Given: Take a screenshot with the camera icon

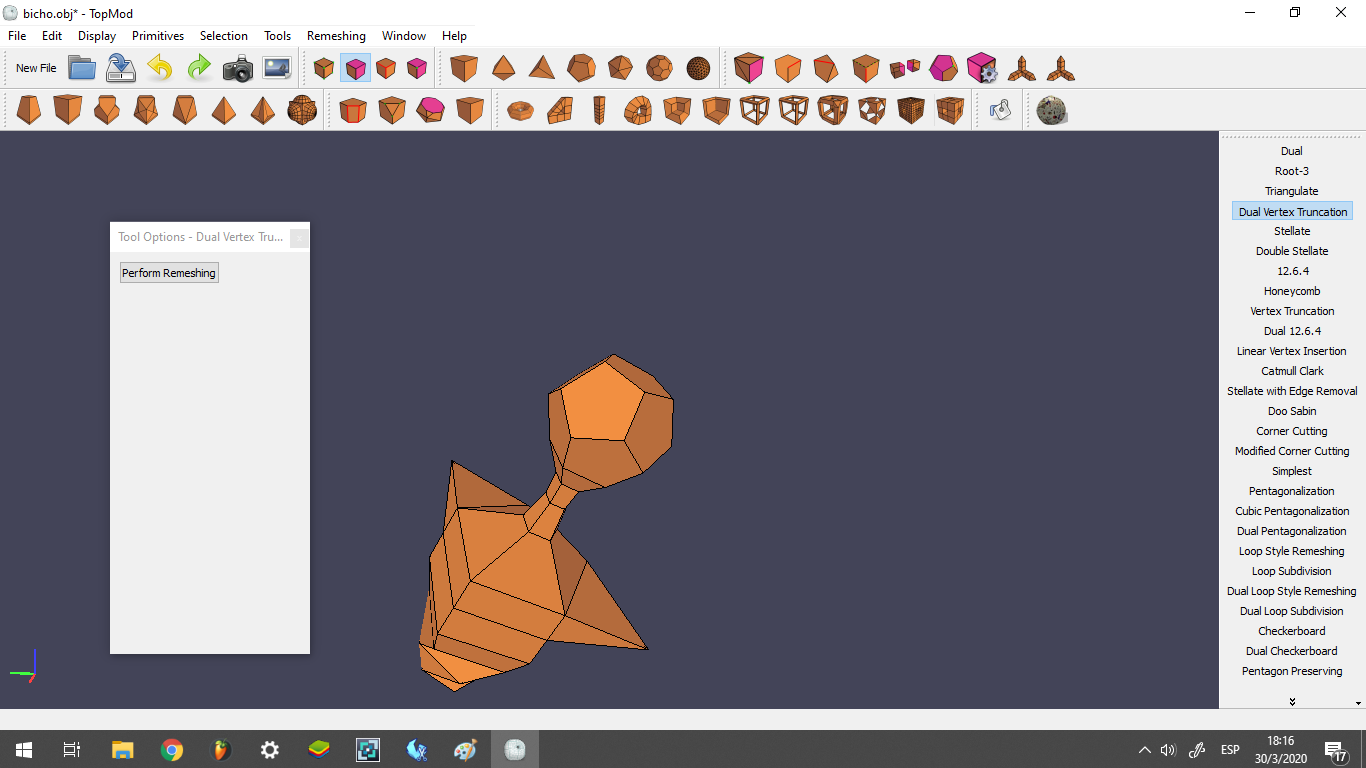Looking at the screenshot, I should click(x=238, y=68).
